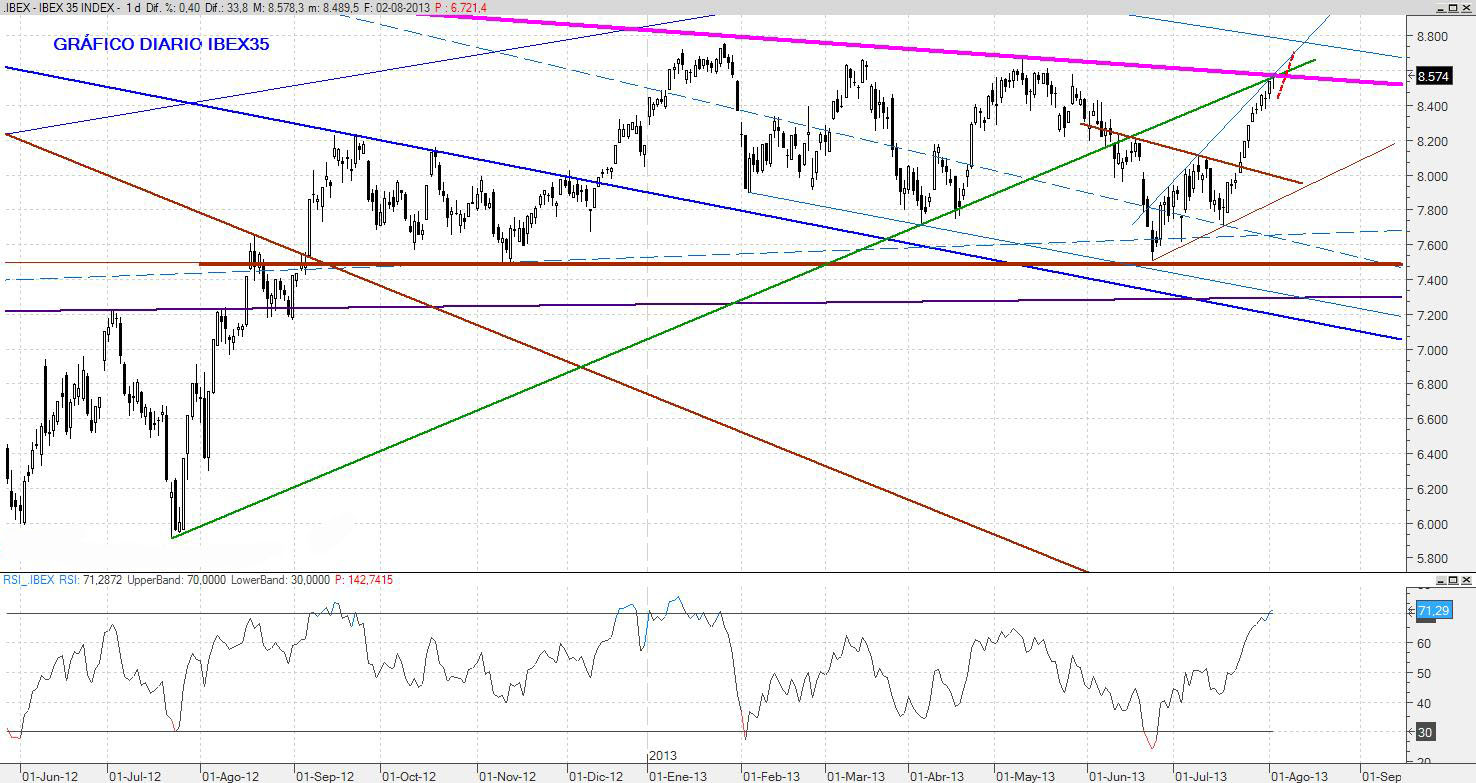Click the 01-Ago-13 date on time axis
Viewport: 1476px width, 783px height.
point(1298,775)
